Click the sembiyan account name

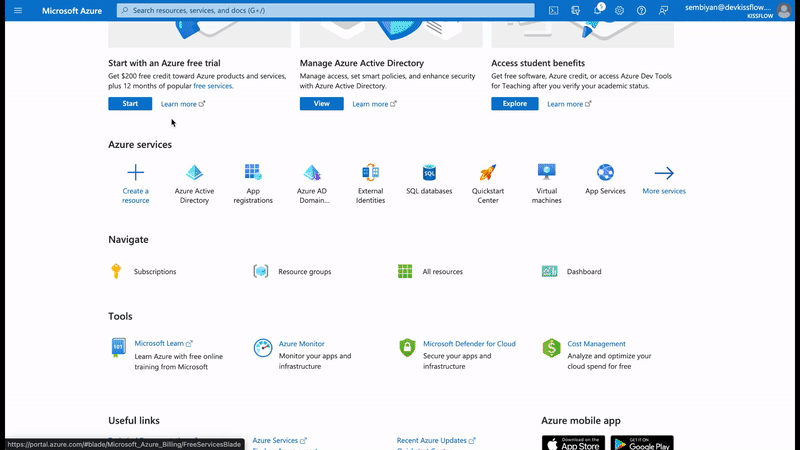pos(728,7)
